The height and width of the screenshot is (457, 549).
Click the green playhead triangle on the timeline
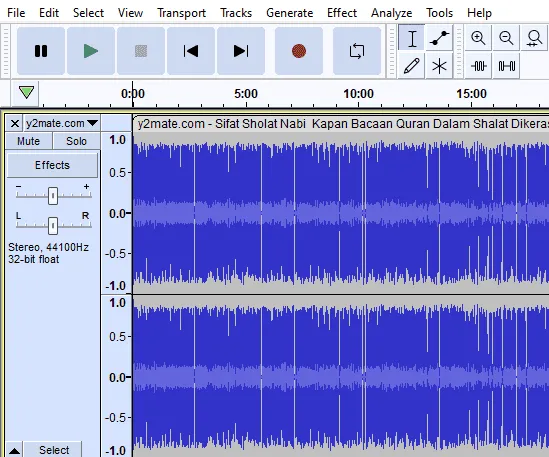click(26, 92)
